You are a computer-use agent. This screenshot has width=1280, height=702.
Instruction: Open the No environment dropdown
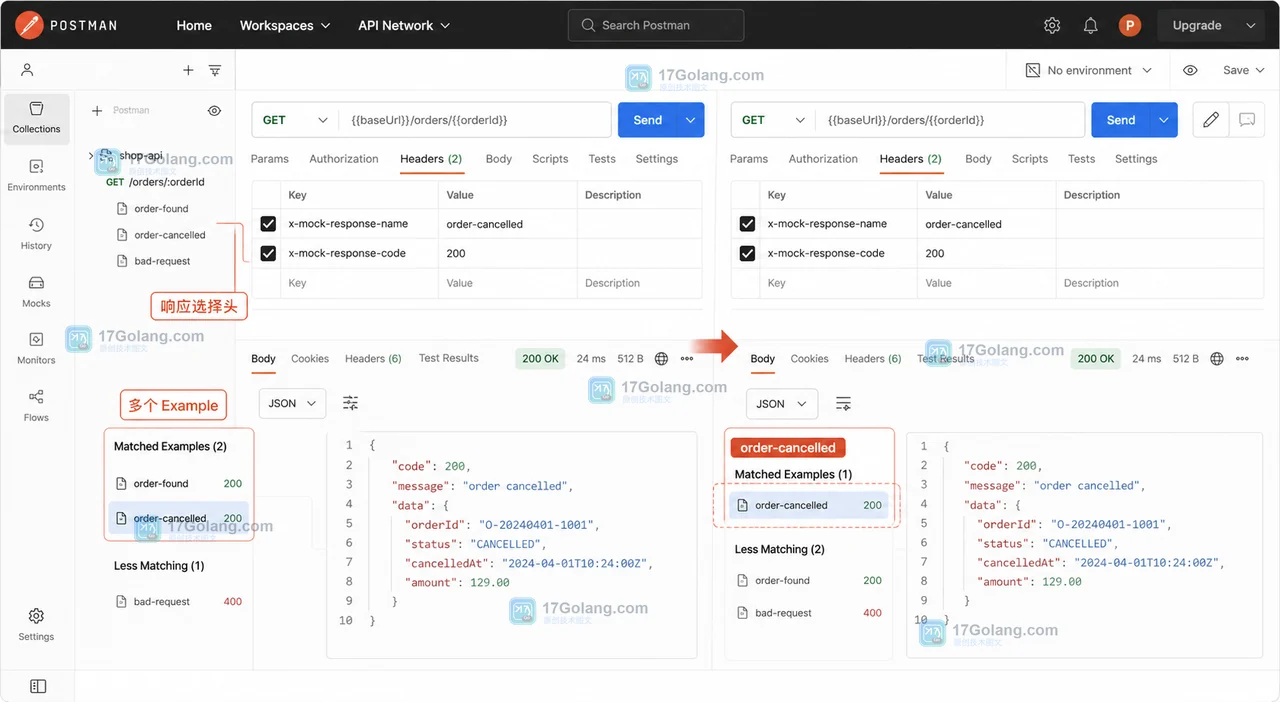click(x=1089, y=70)
